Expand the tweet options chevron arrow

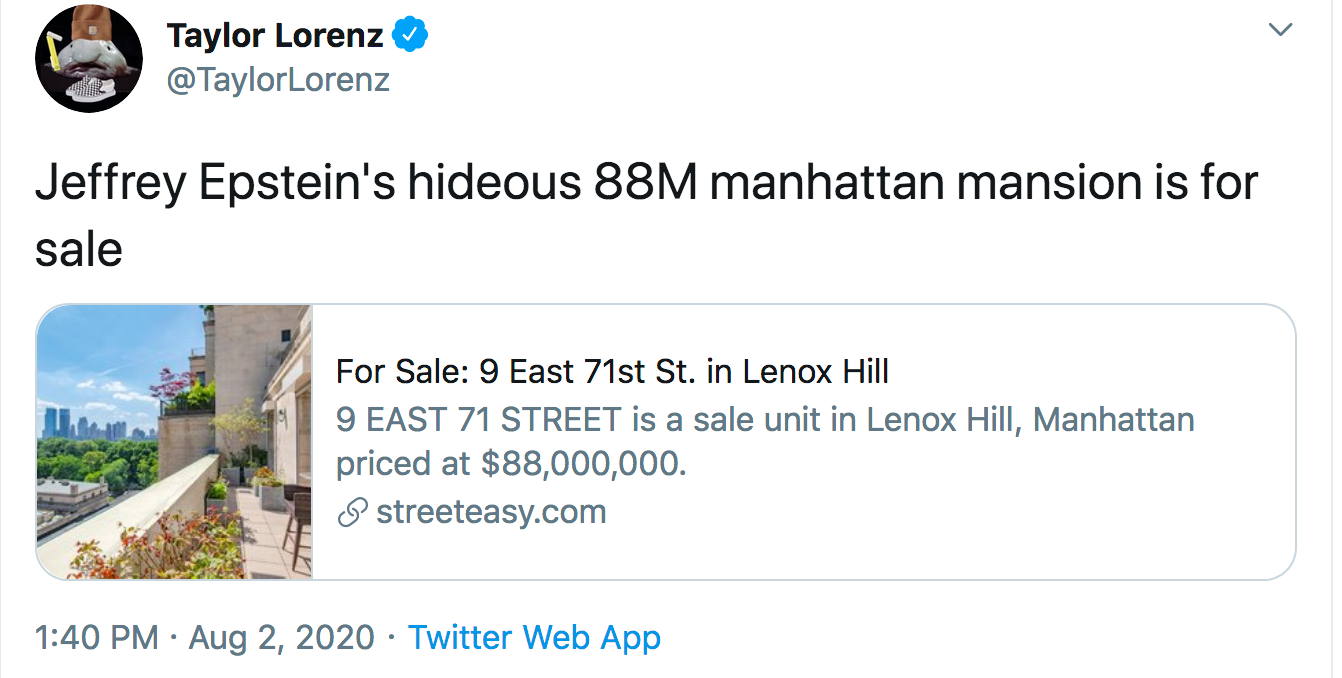coord(1280,31)
